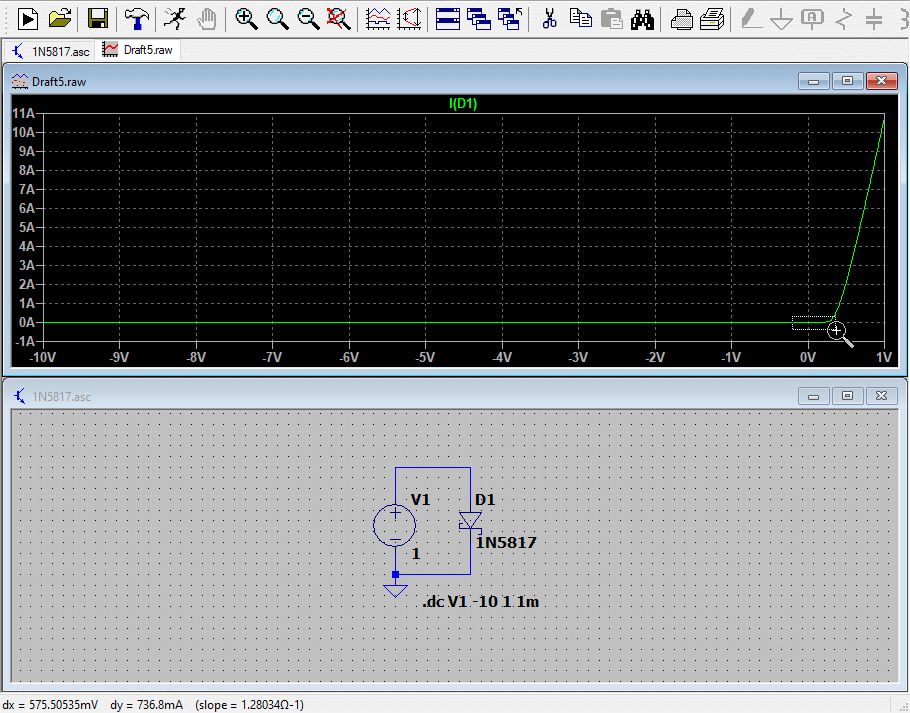Run the simulation with the running man icon

tap(174, 18)
